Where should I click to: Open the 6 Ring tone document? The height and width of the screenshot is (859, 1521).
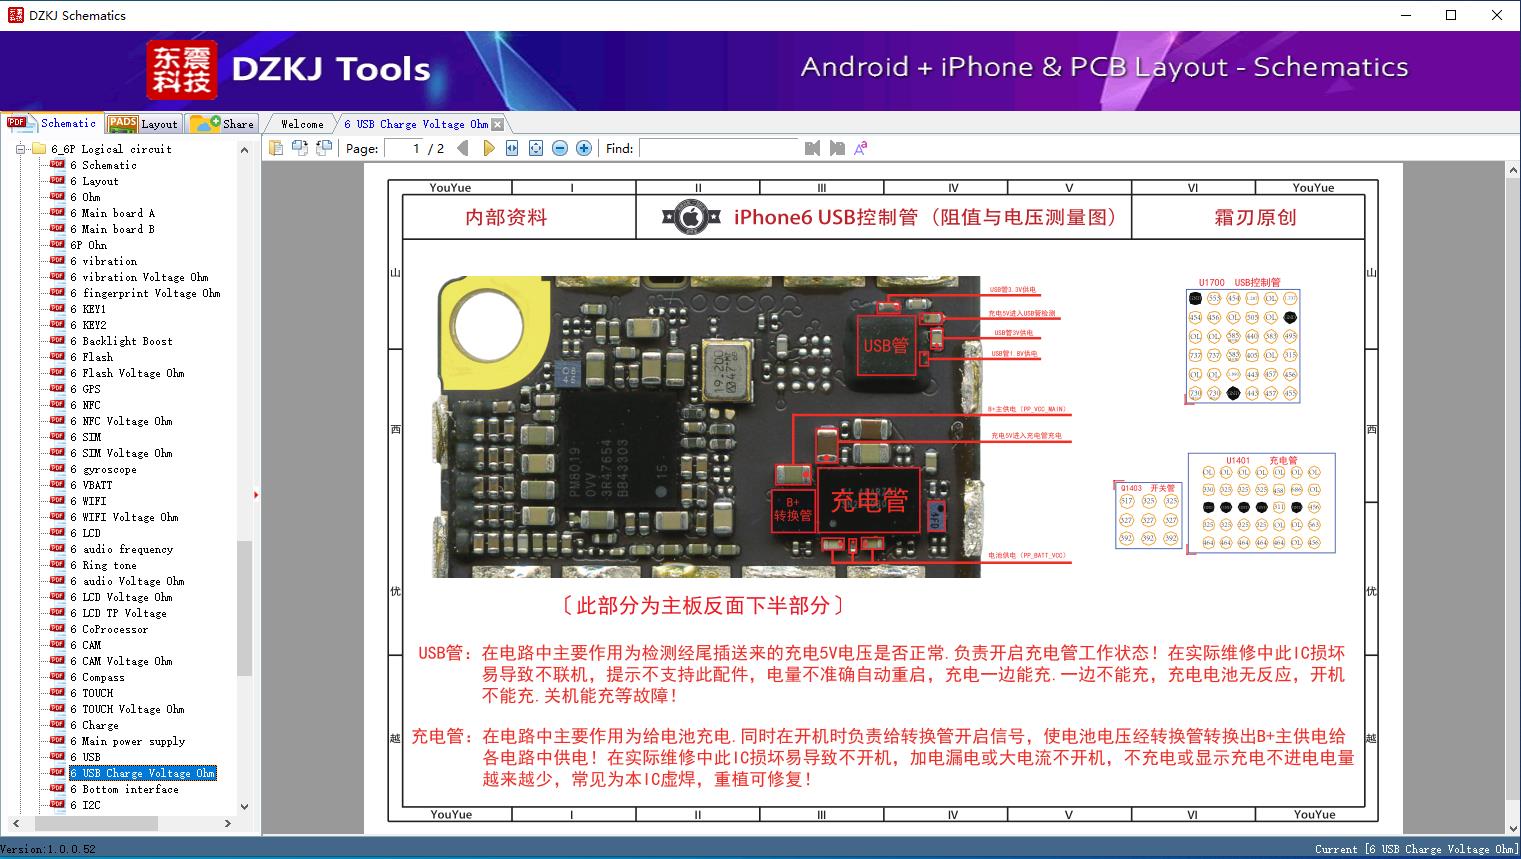tap(103, 565)
